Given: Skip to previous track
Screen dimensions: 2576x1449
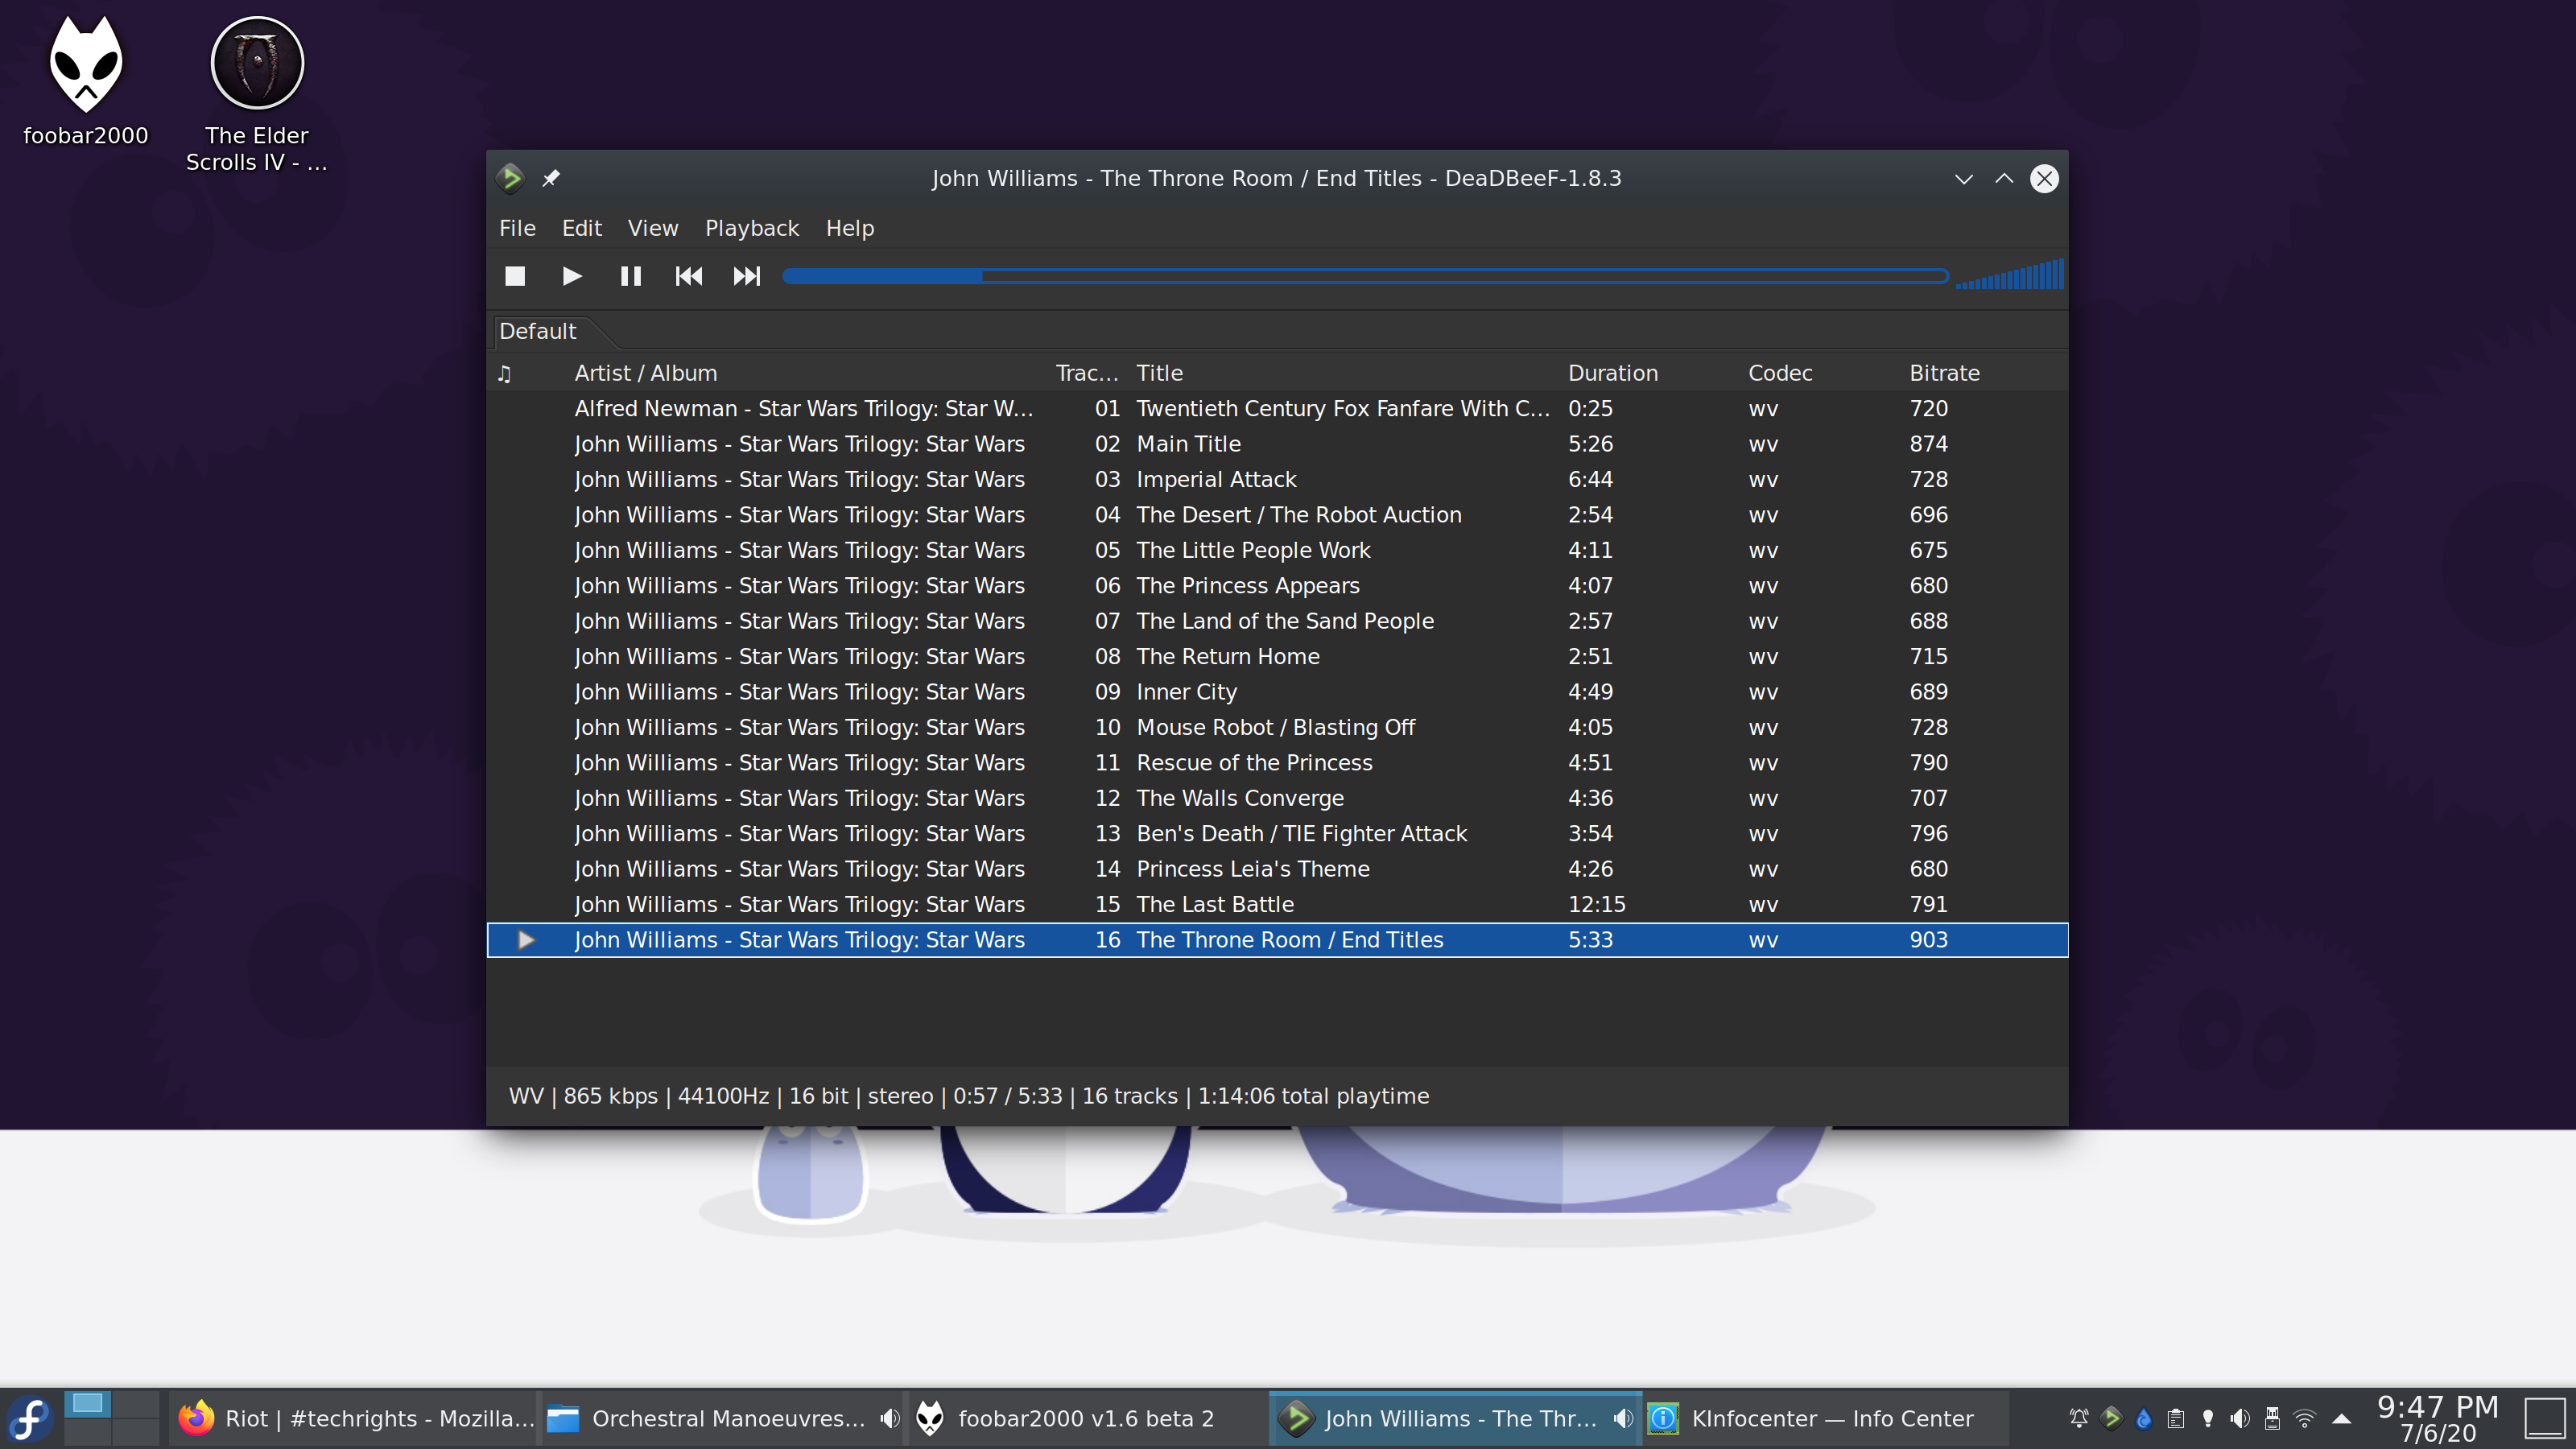Looking at the screenshot, I should tap(688, 276).
